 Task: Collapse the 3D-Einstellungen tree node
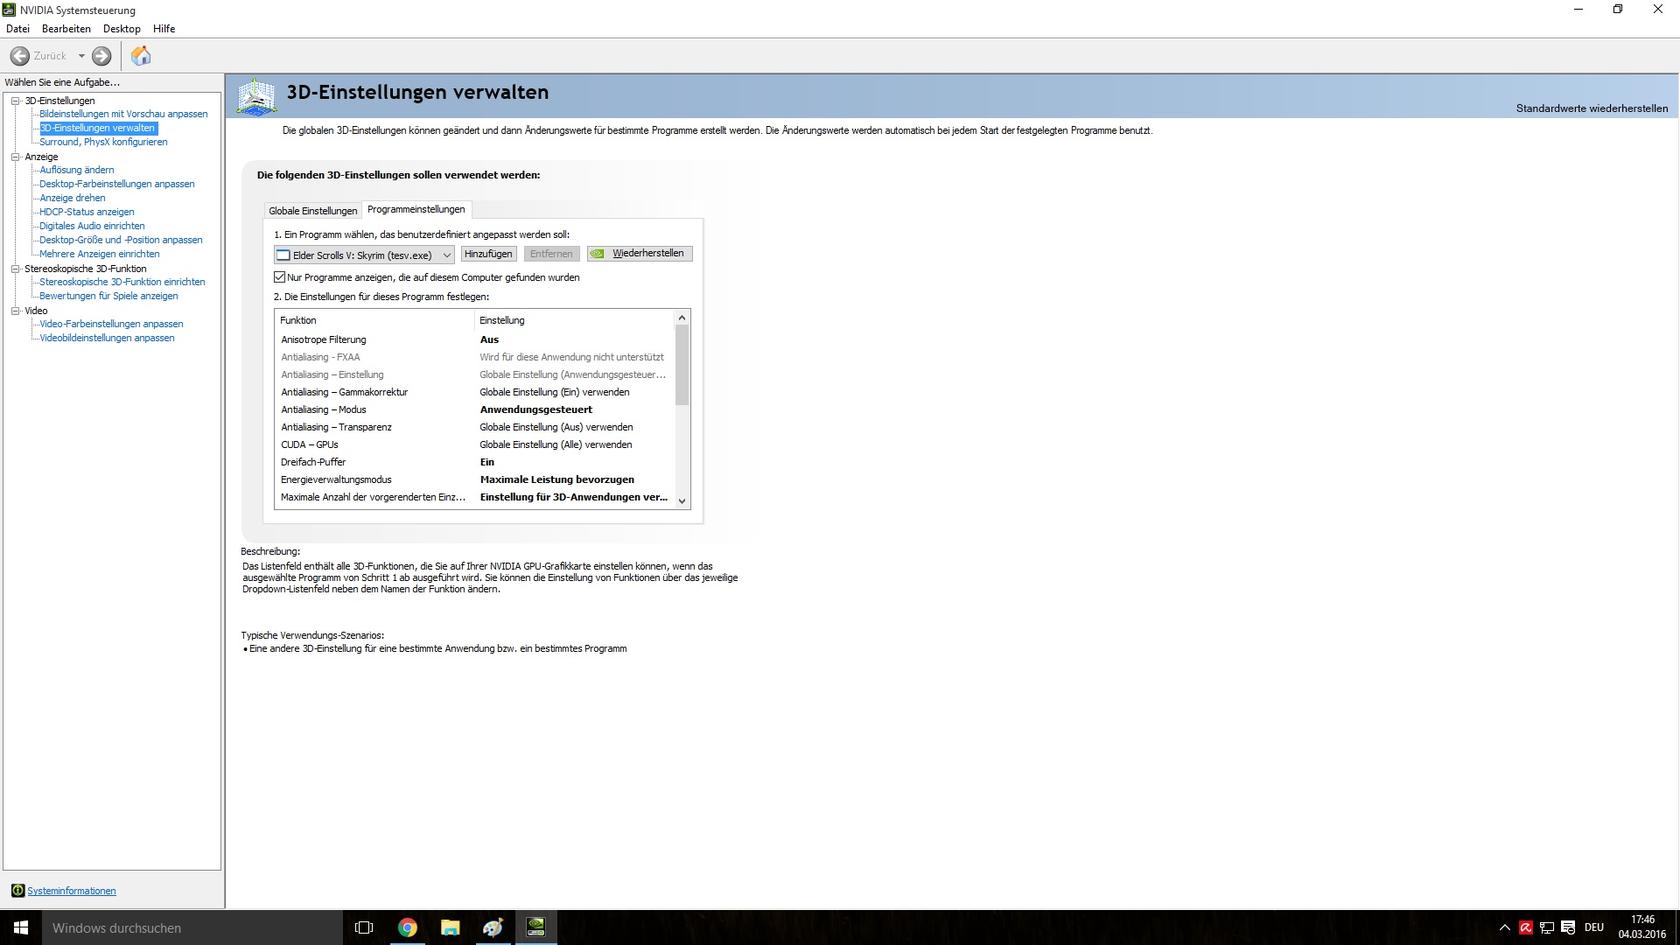coord(16,101)
